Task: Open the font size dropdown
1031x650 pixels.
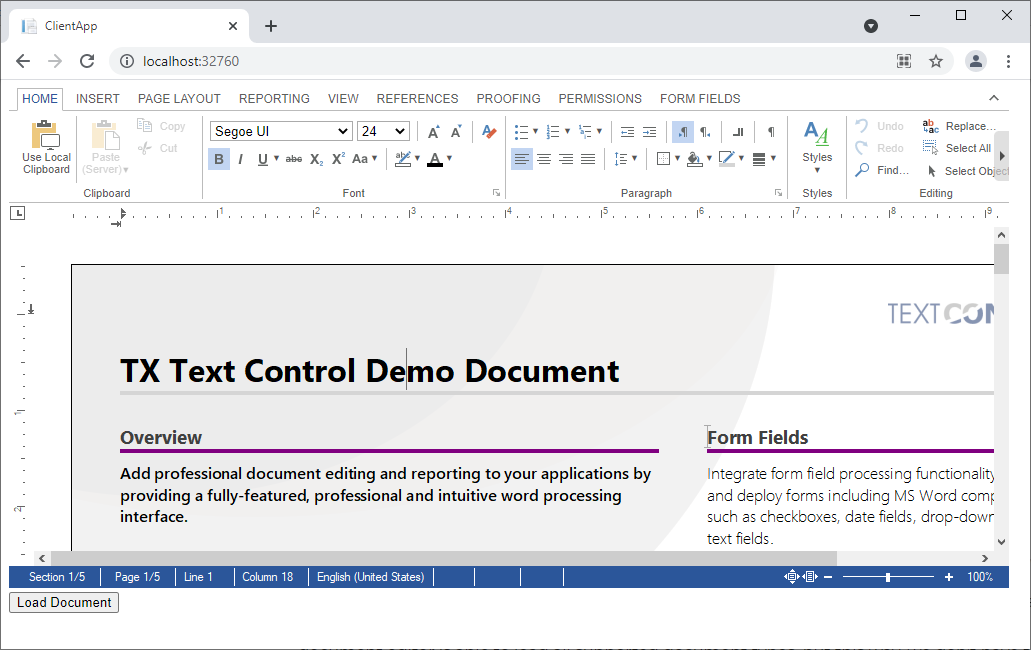Action: [383, 131]
